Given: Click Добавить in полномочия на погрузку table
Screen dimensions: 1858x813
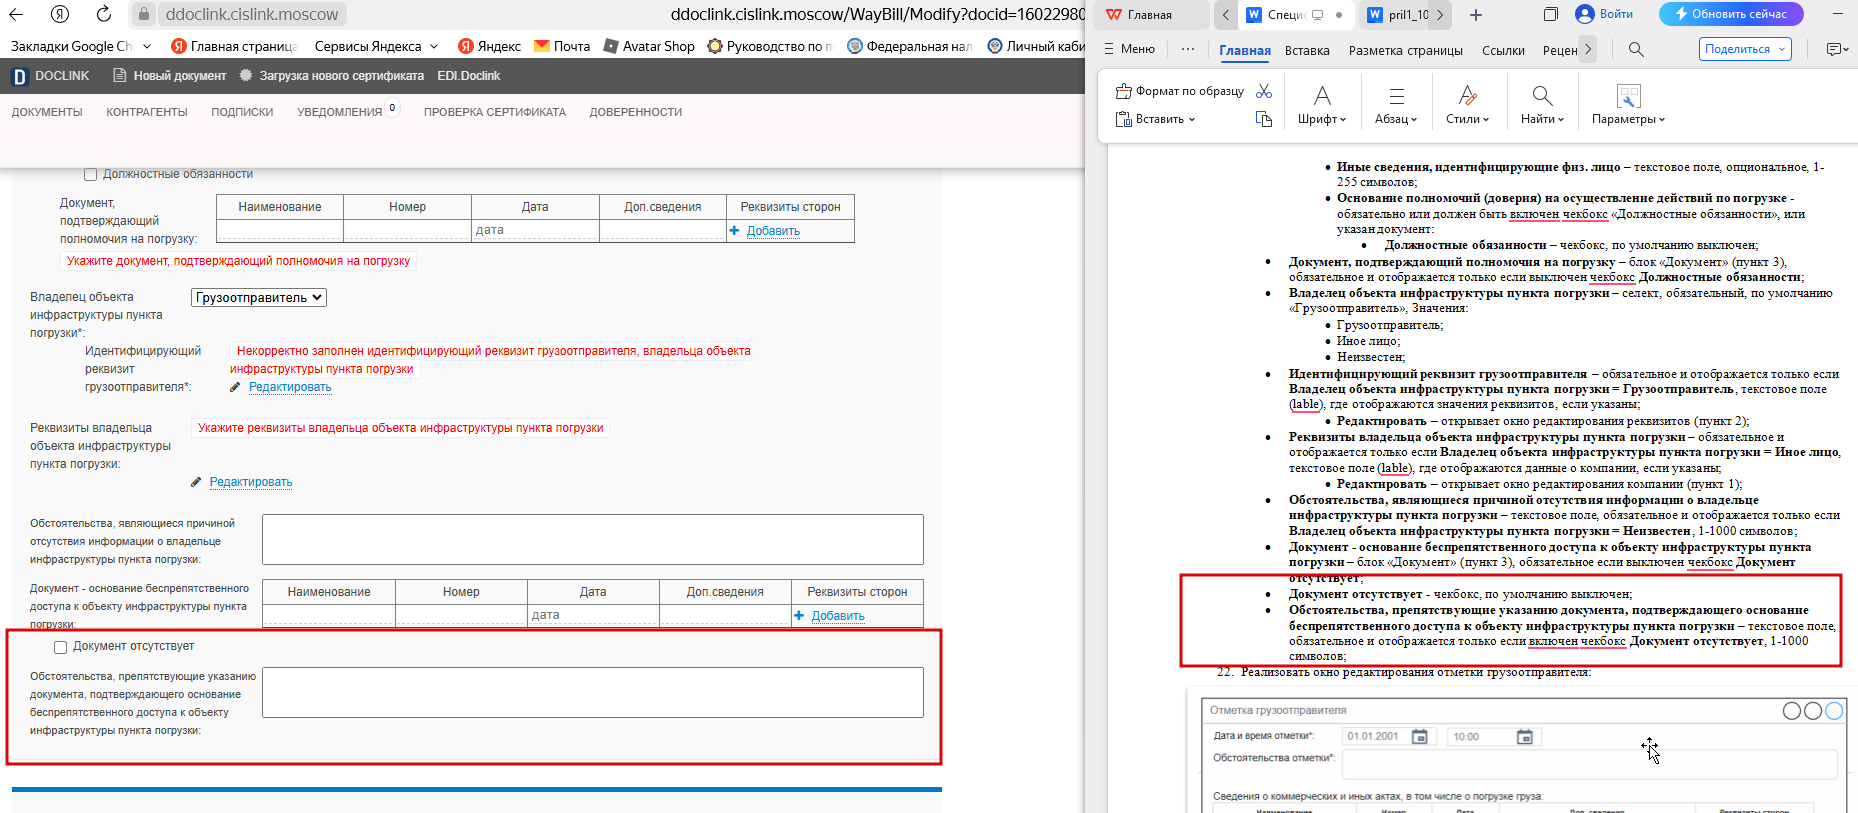Looking at the screenshot, I should pos(773,231).
